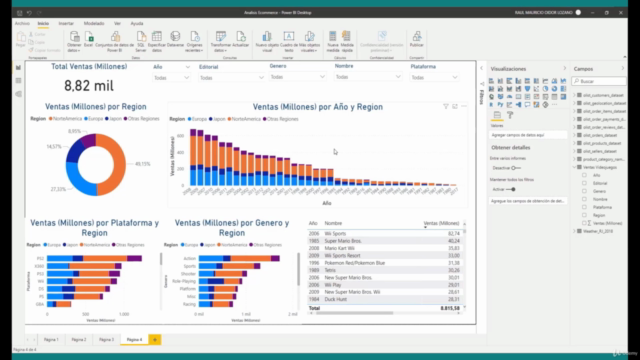The image size is (640, 360).
Task: Switch to Página 2 tab
Action: click(79, 340)
